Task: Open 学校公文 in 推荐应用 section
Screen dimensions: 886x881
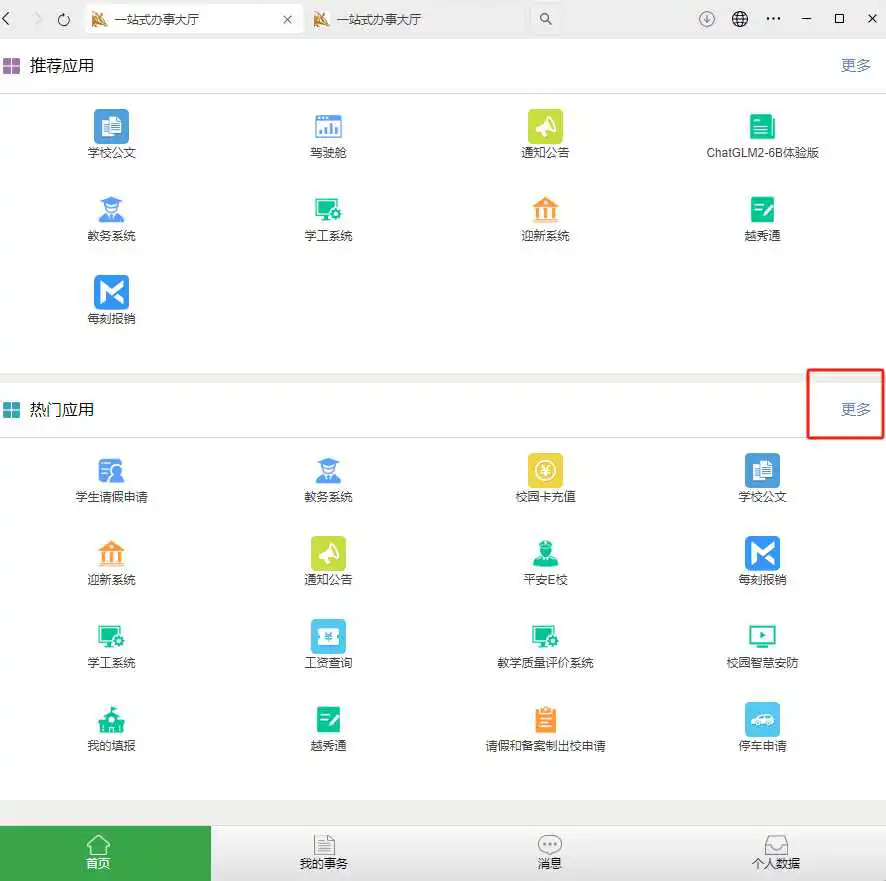Action: (111, 134)
